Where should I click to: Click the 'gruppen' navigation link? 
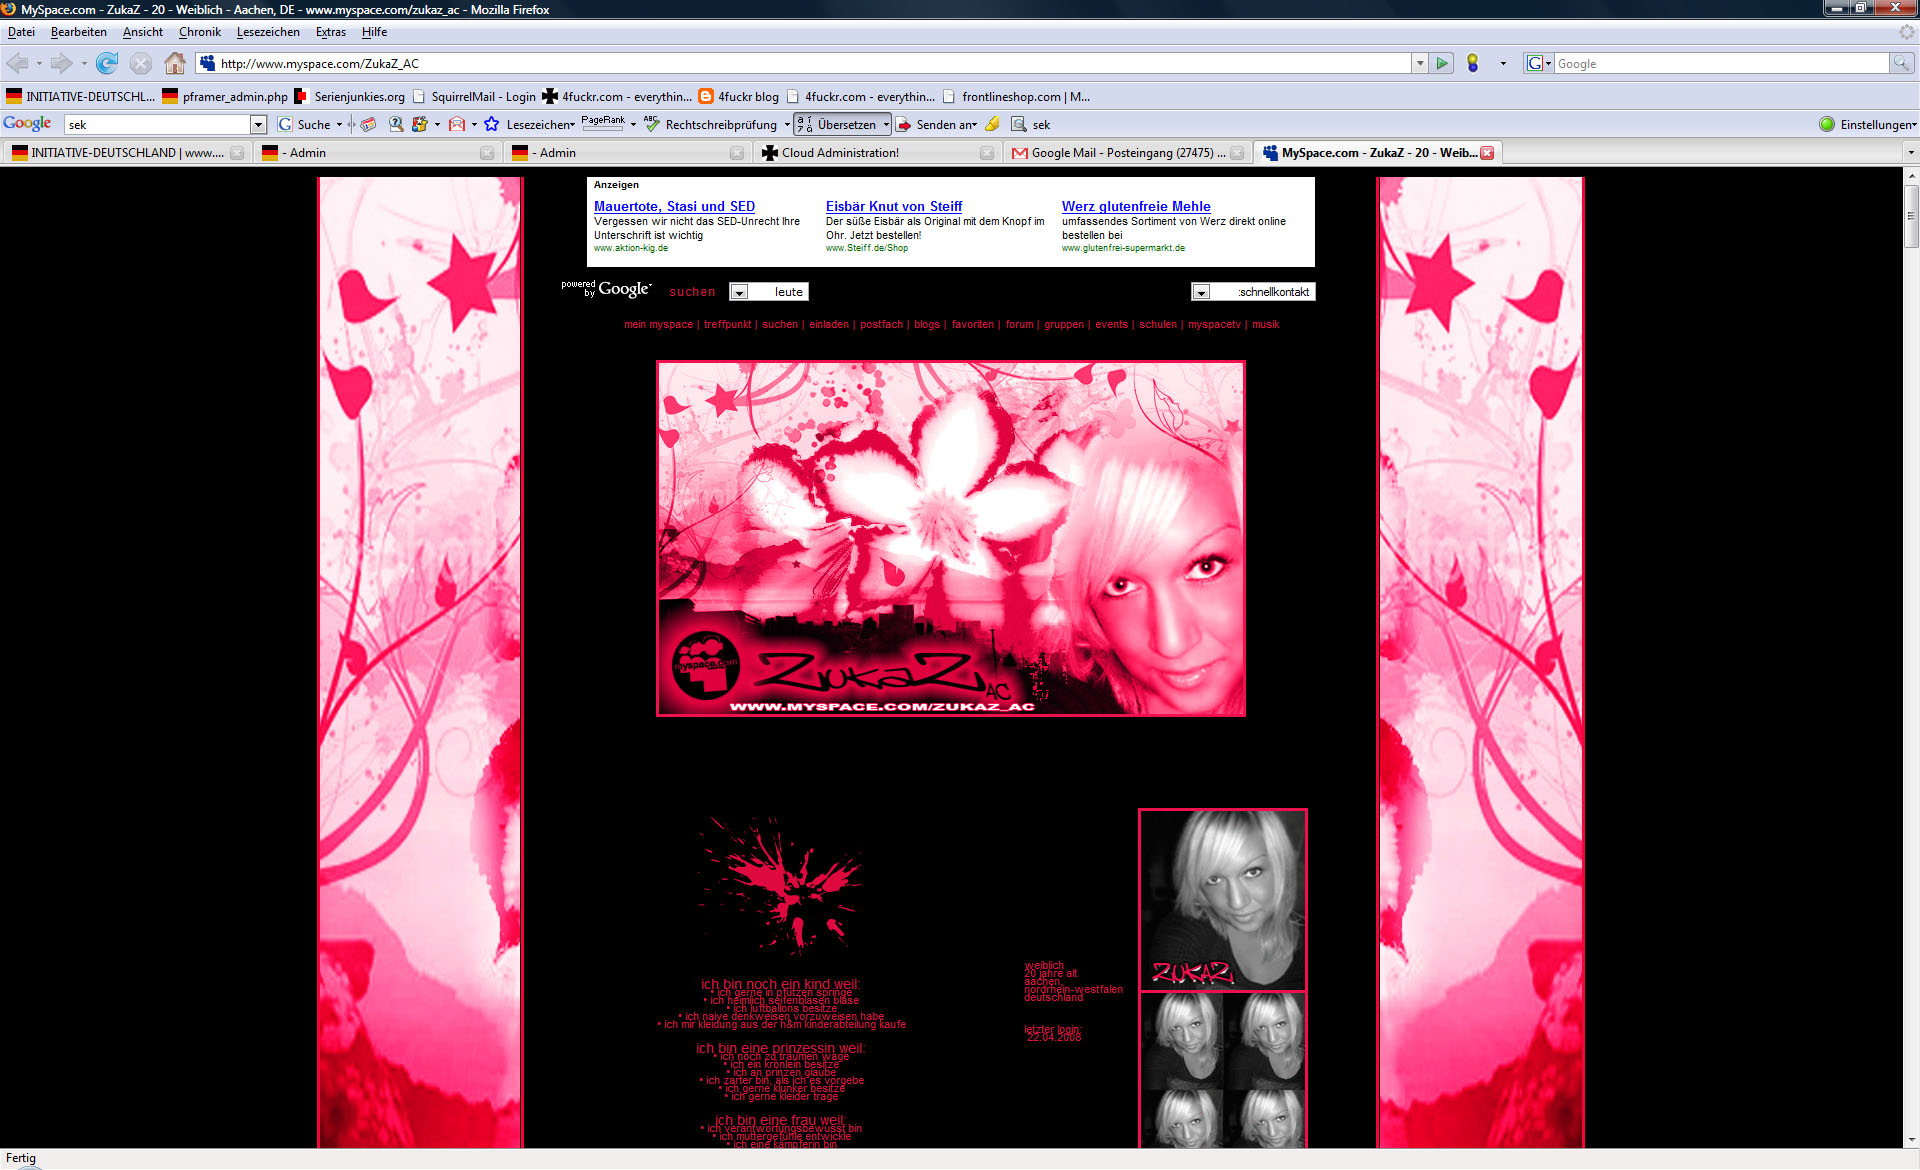1064,324
